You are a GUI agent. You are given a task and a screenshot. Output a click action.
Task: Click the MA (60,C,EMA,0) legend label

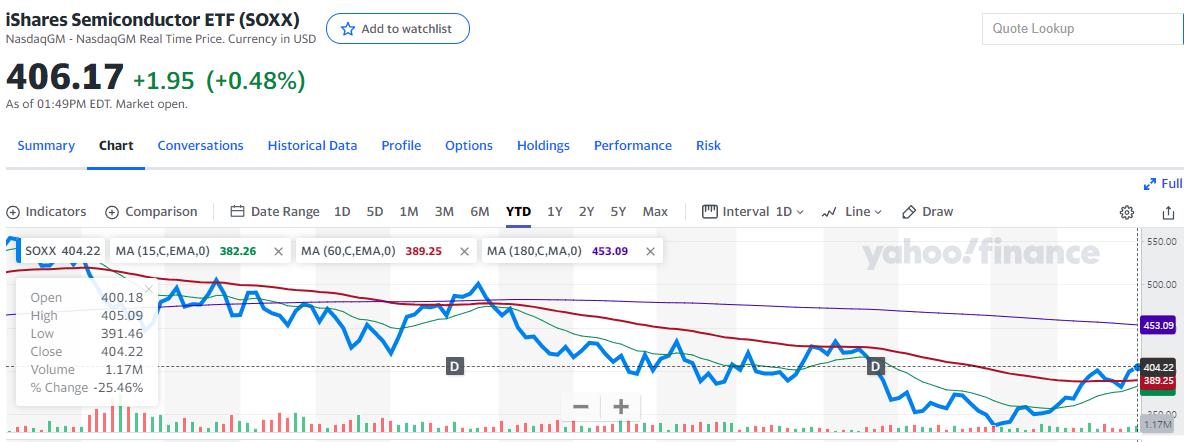click(x=349, y=251)
